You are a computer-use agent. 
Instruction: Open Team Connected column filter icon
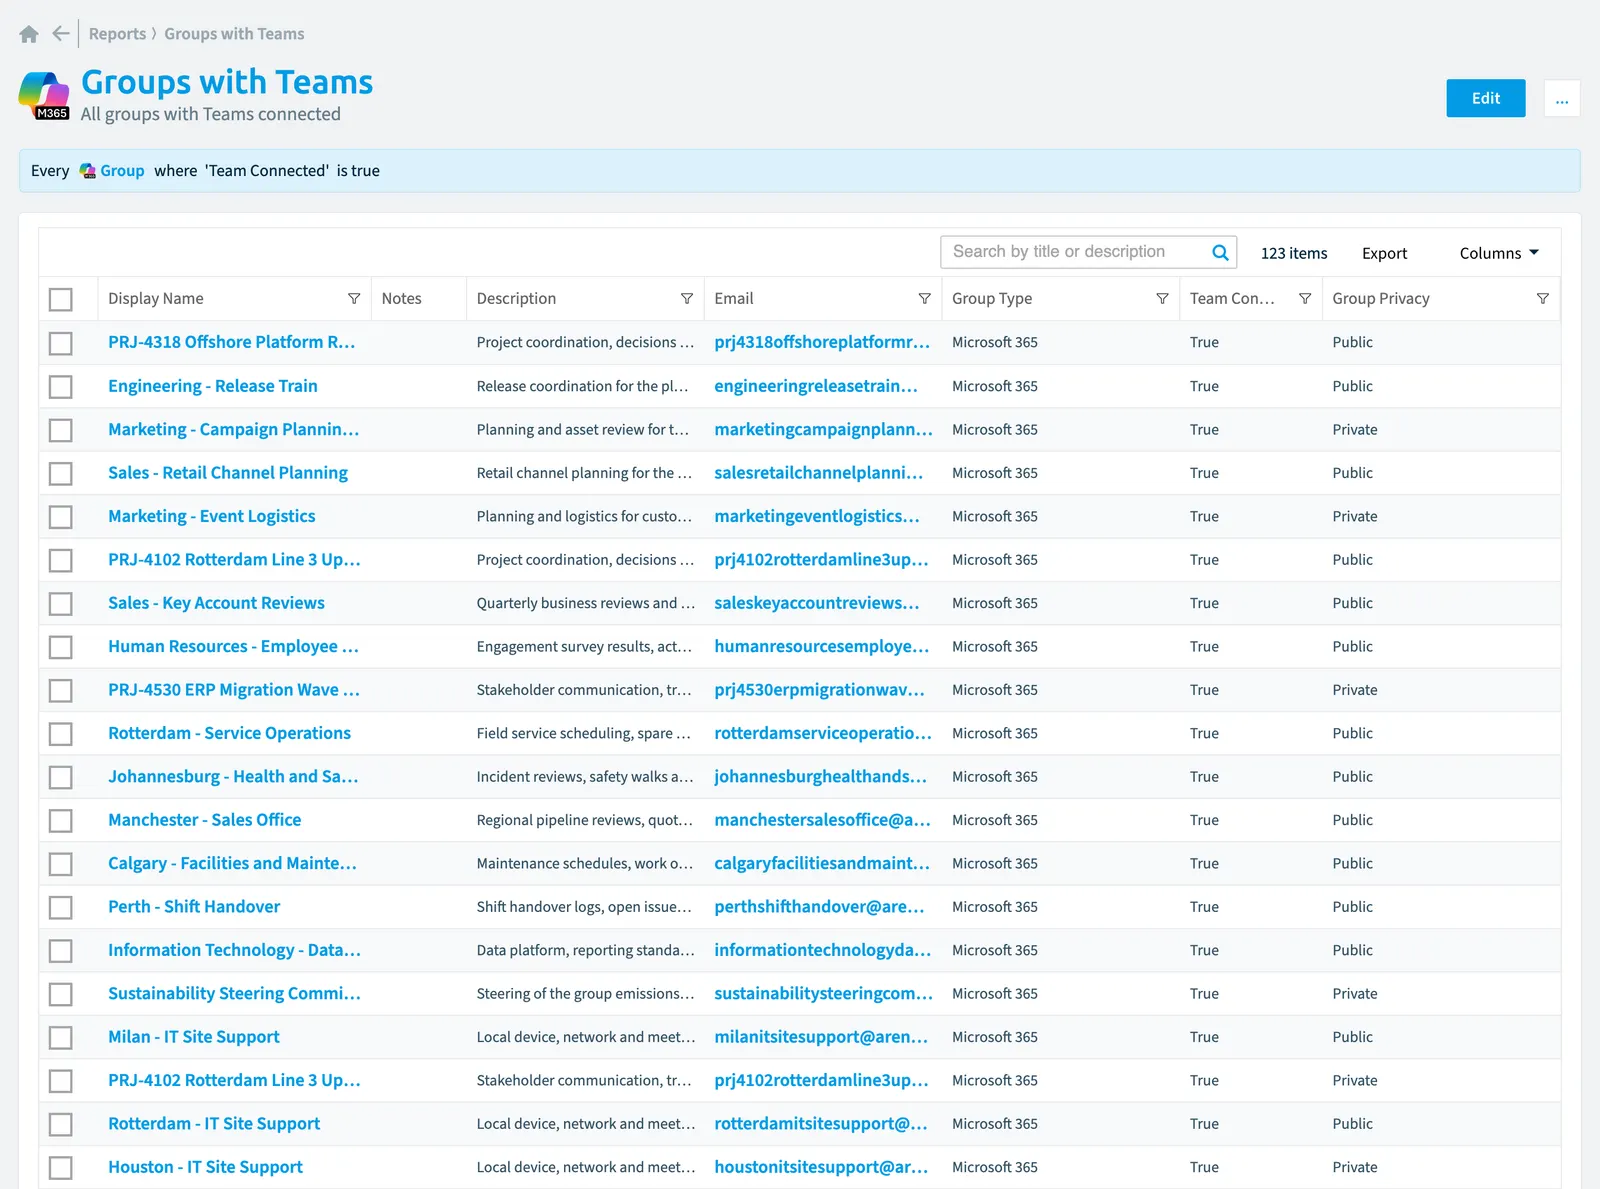tap(1305, 299)
